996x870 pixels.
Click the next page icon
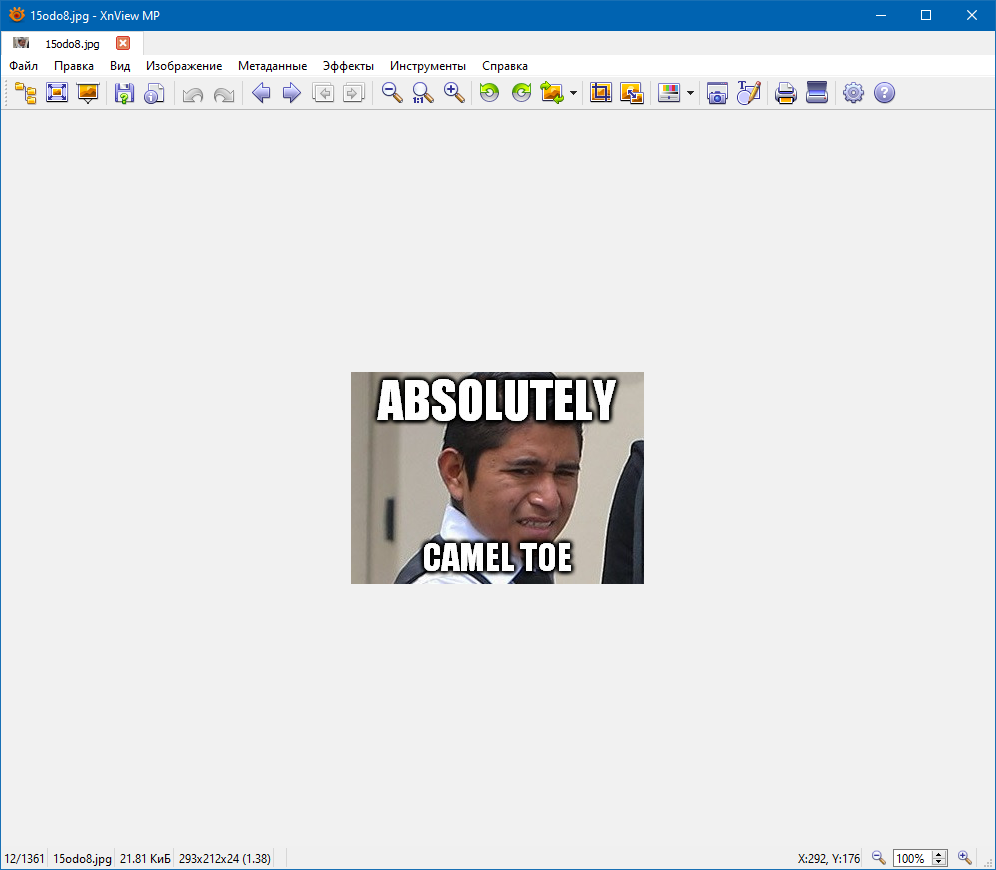[x=353, y=93]
